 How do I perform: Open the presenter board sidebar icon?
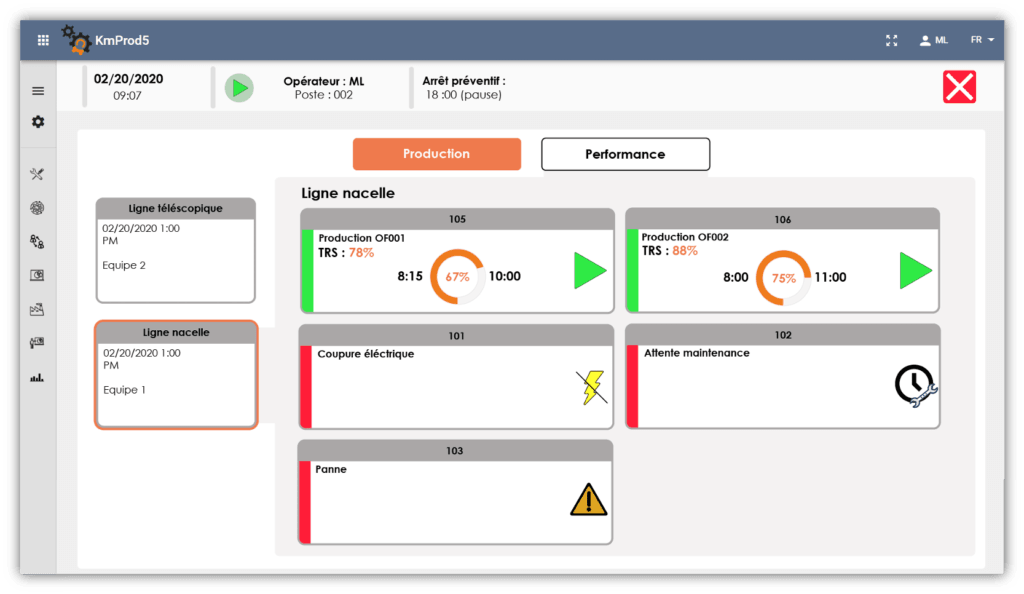tap(37, 343)
